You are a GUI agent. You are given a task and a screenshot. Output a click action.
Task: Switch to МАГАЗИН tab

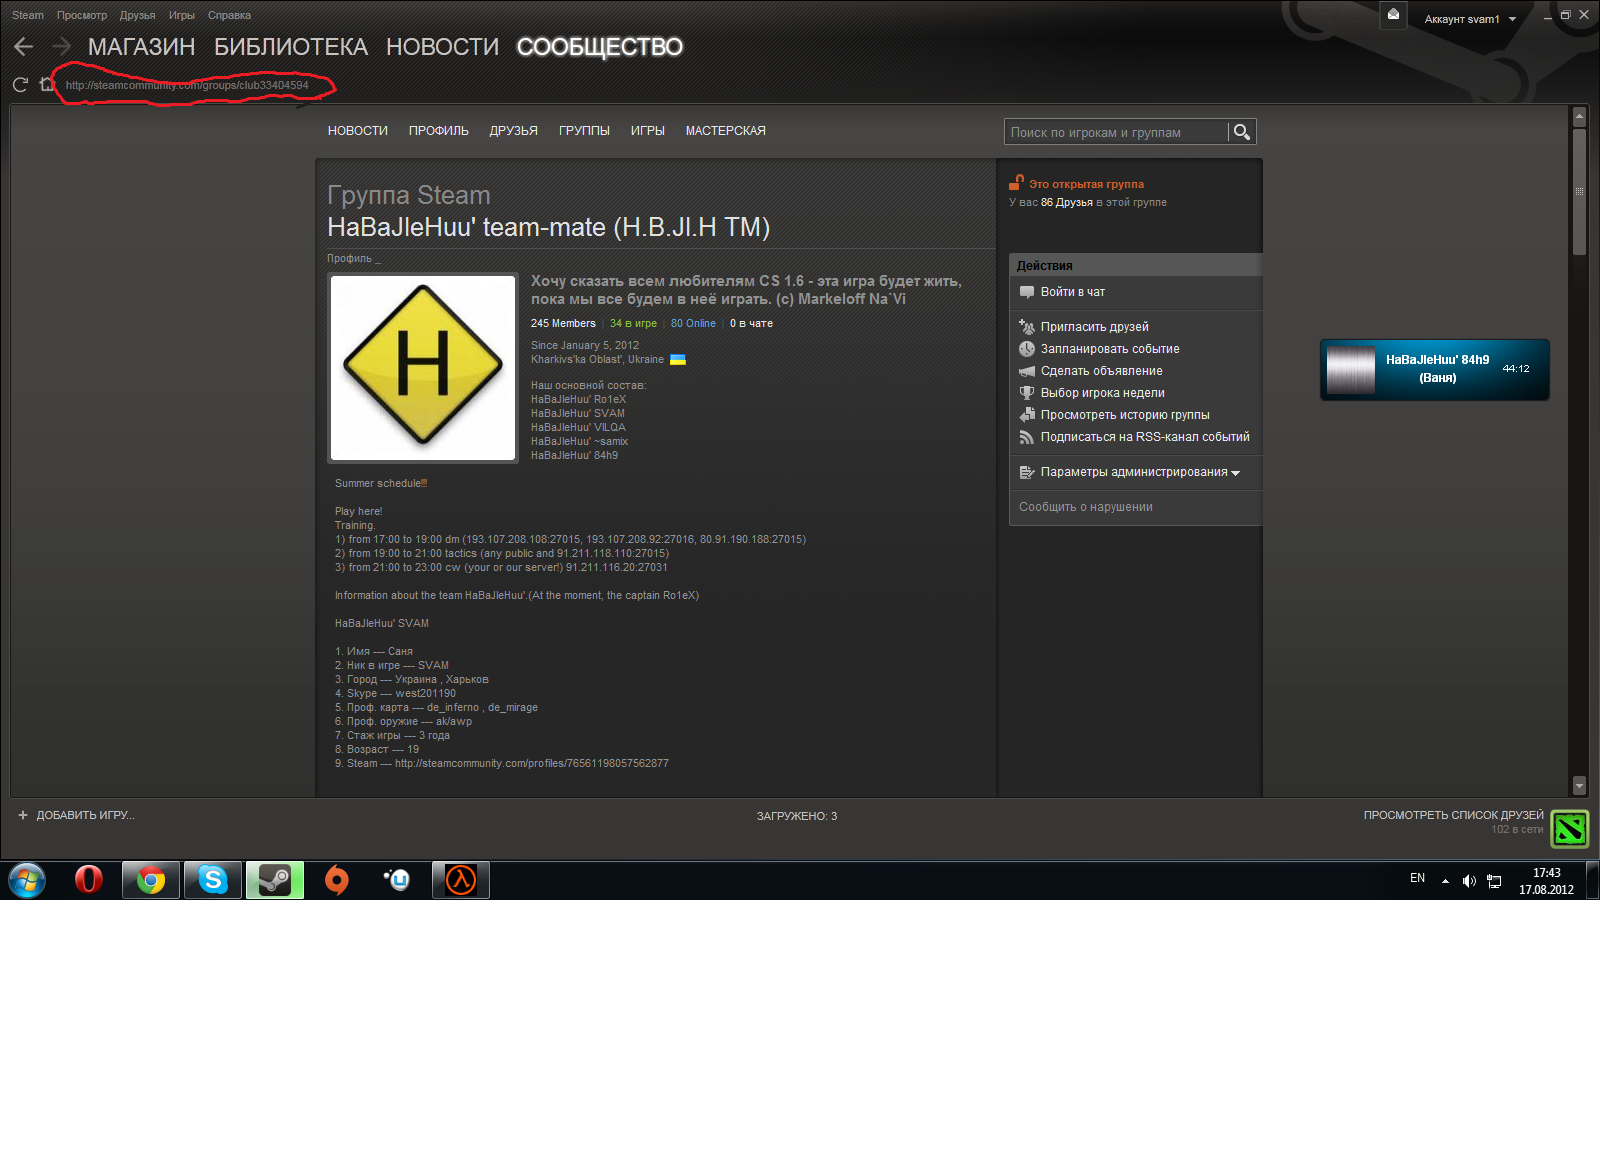point(142,47)
